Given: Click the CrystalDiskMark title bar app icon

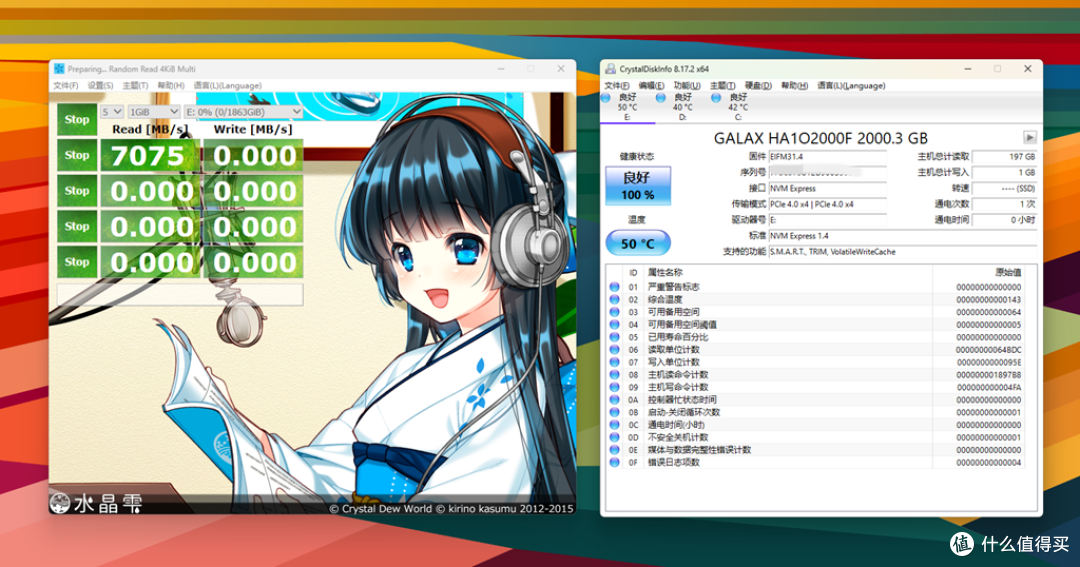Looking at the screenshot, I should click(59, 69).
